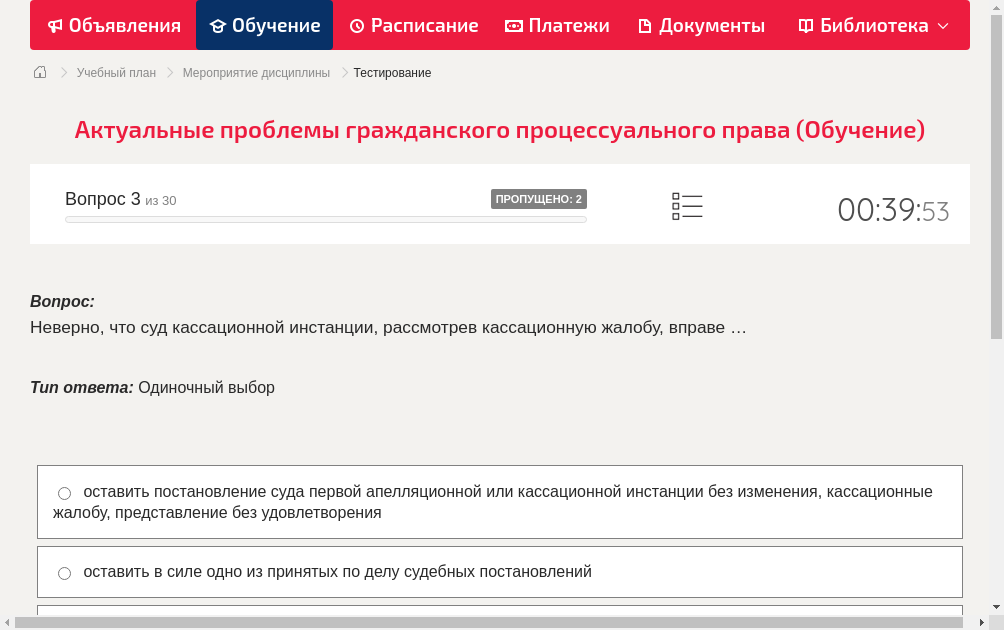
Task: Click the clock icon next to Расписание
Action: click(x=355, y=25)
